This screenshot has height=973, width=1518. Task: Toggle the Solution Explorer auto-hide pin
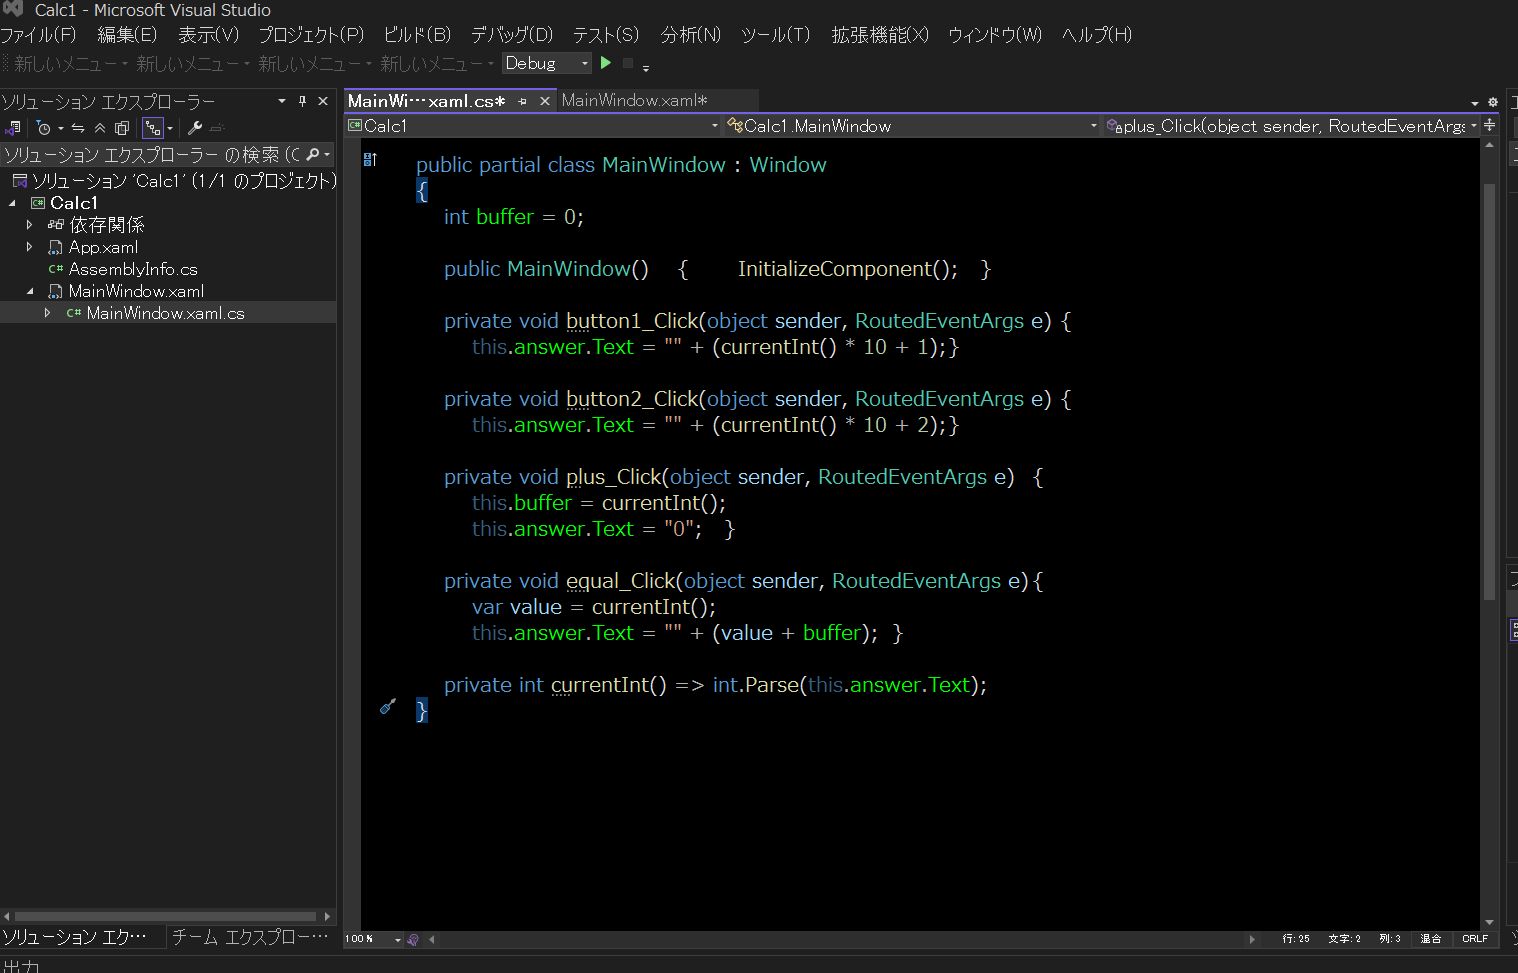(302, 101)
